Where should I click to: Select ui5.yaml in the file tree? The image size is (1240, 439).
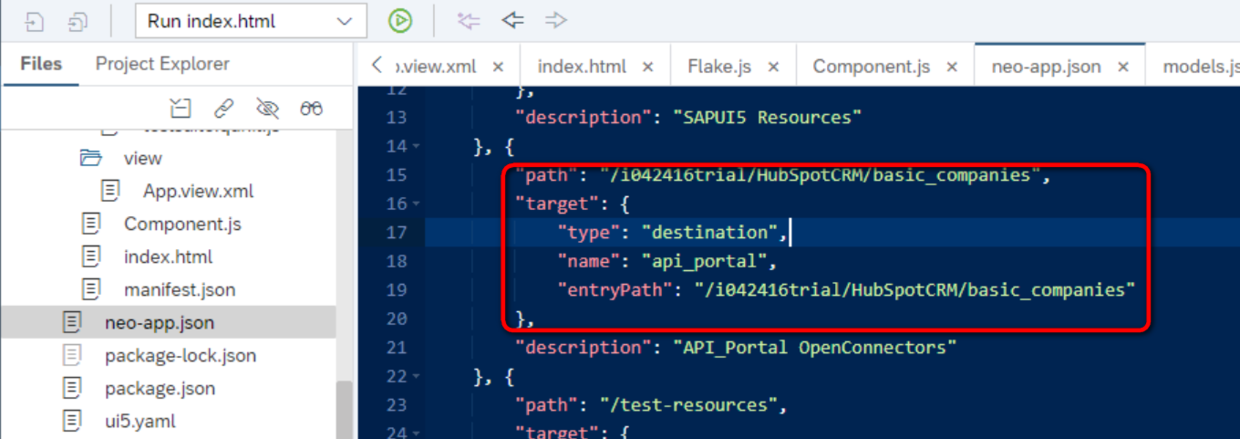pyautogui.click(x=140, y=421)
